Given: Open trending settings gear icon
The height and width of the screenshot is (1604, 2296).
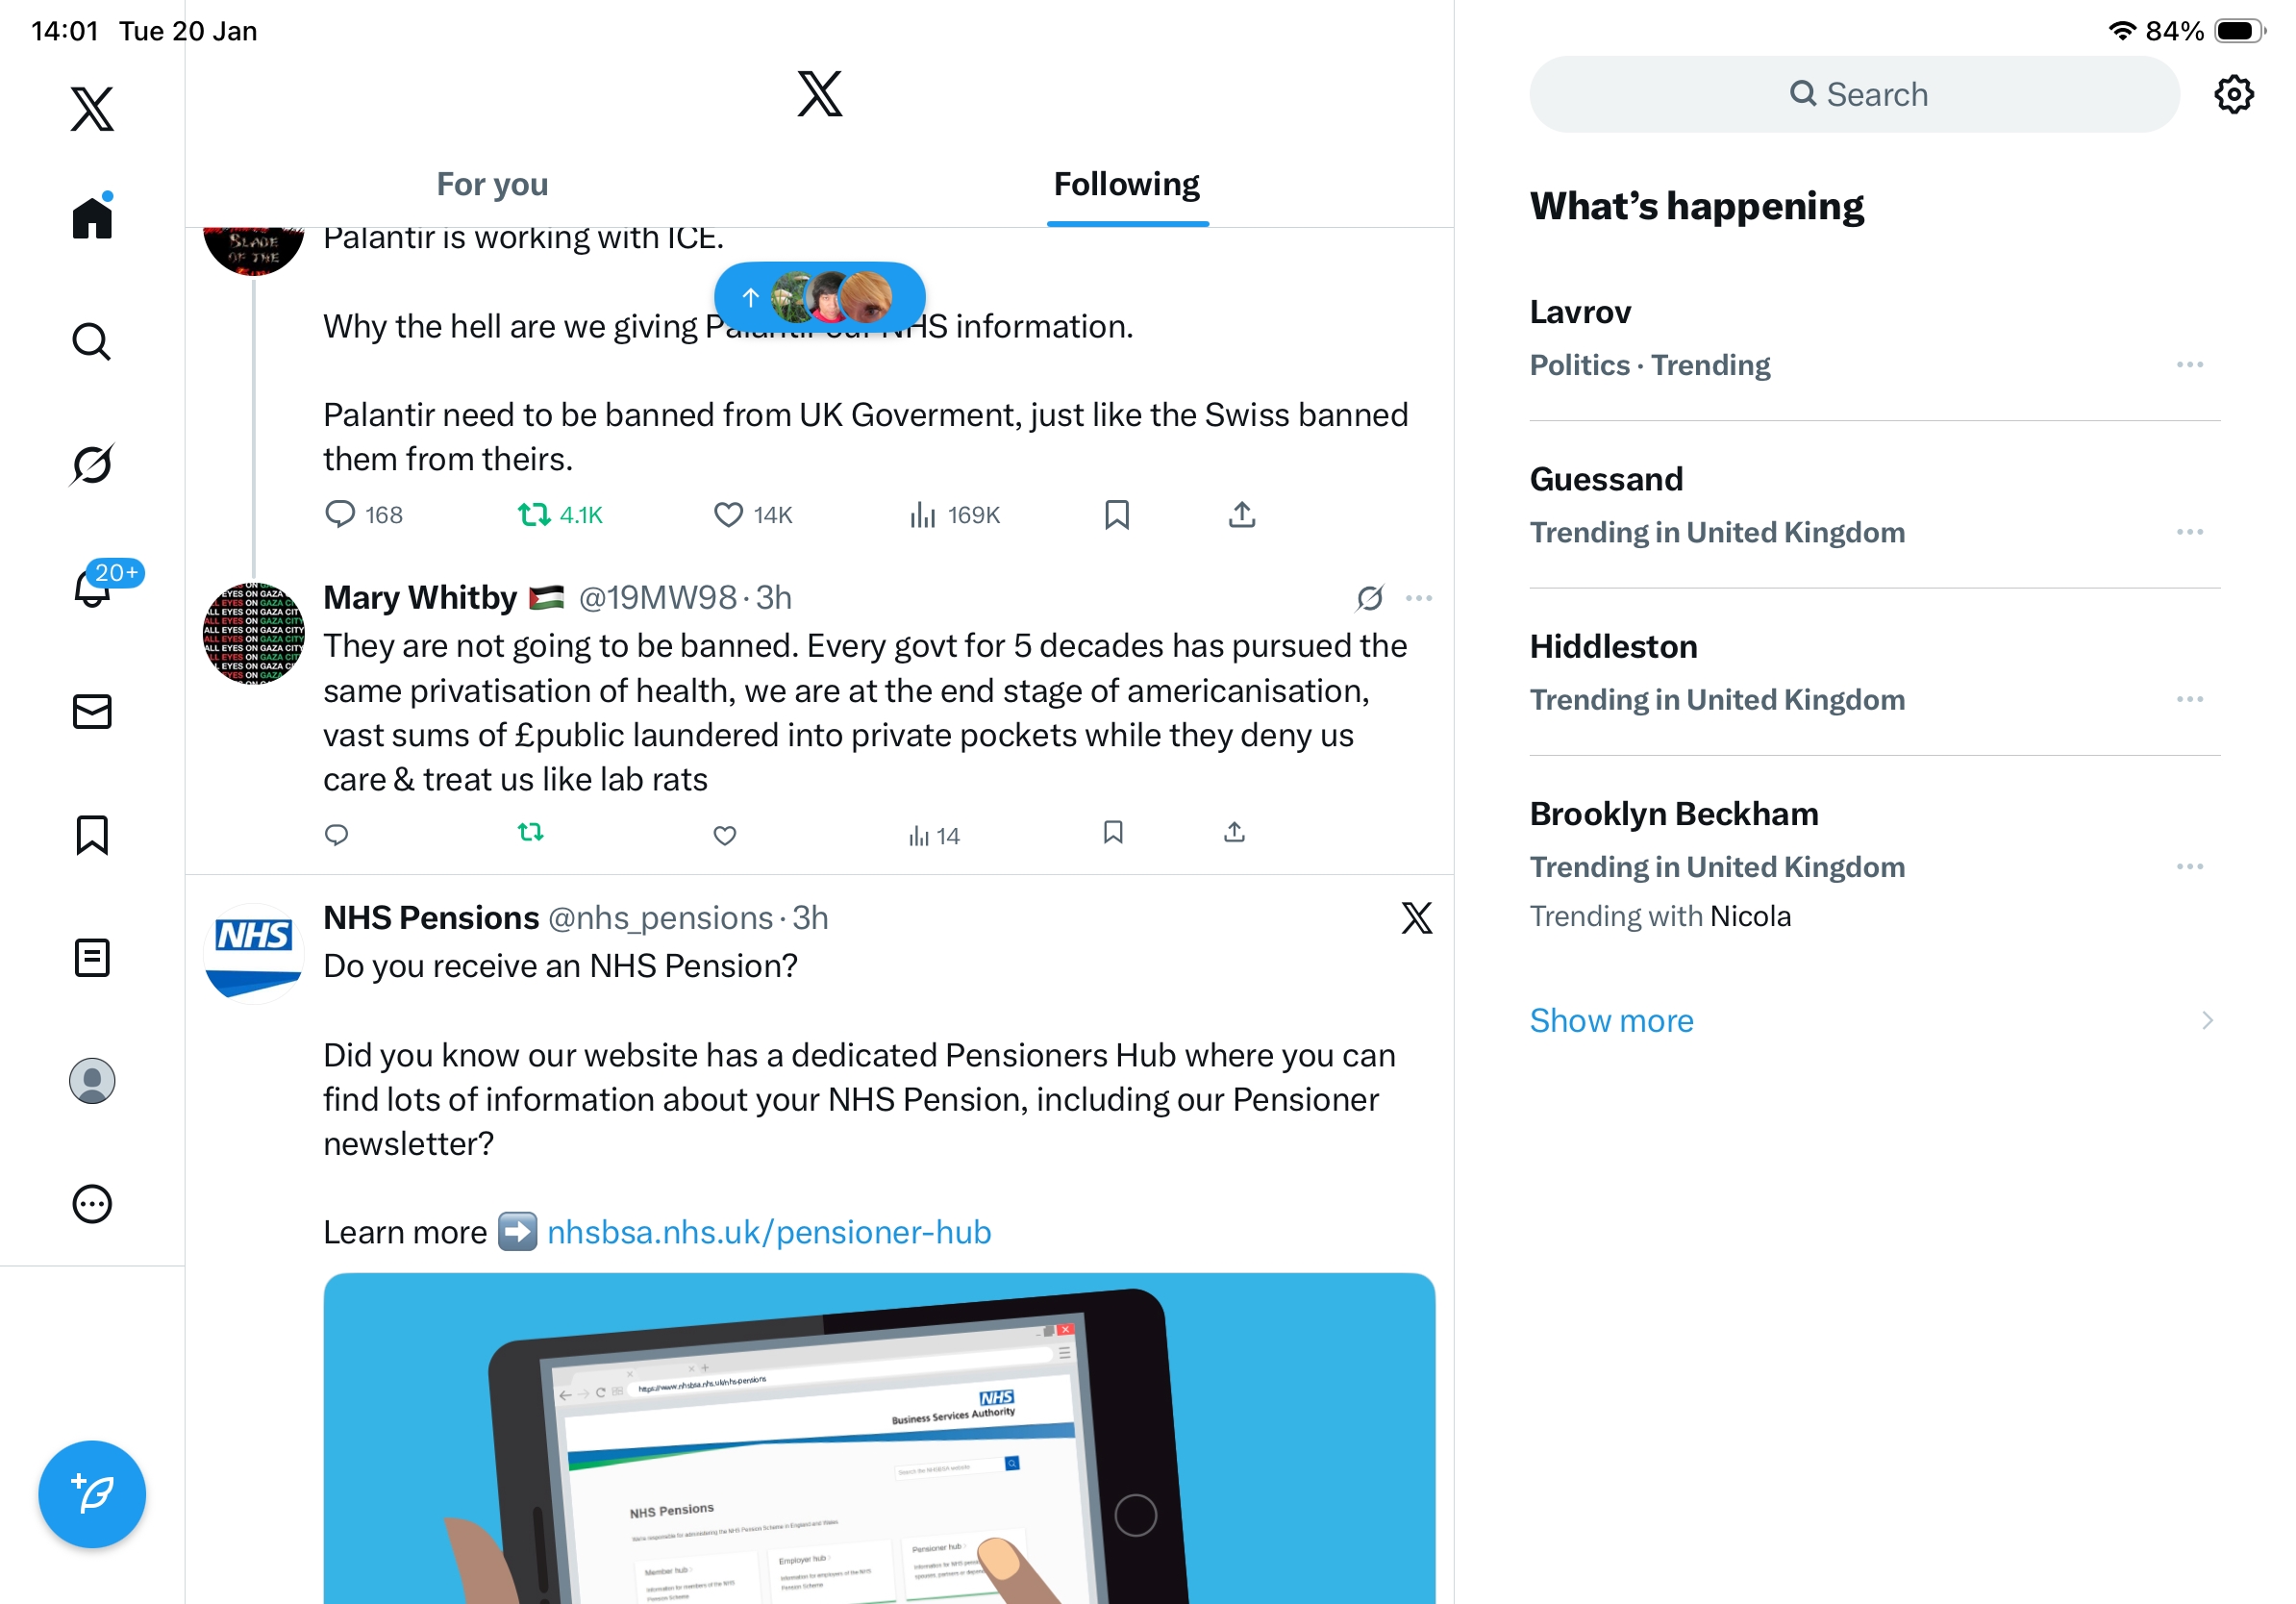Looking at the screenshot, I should 2233,94.
